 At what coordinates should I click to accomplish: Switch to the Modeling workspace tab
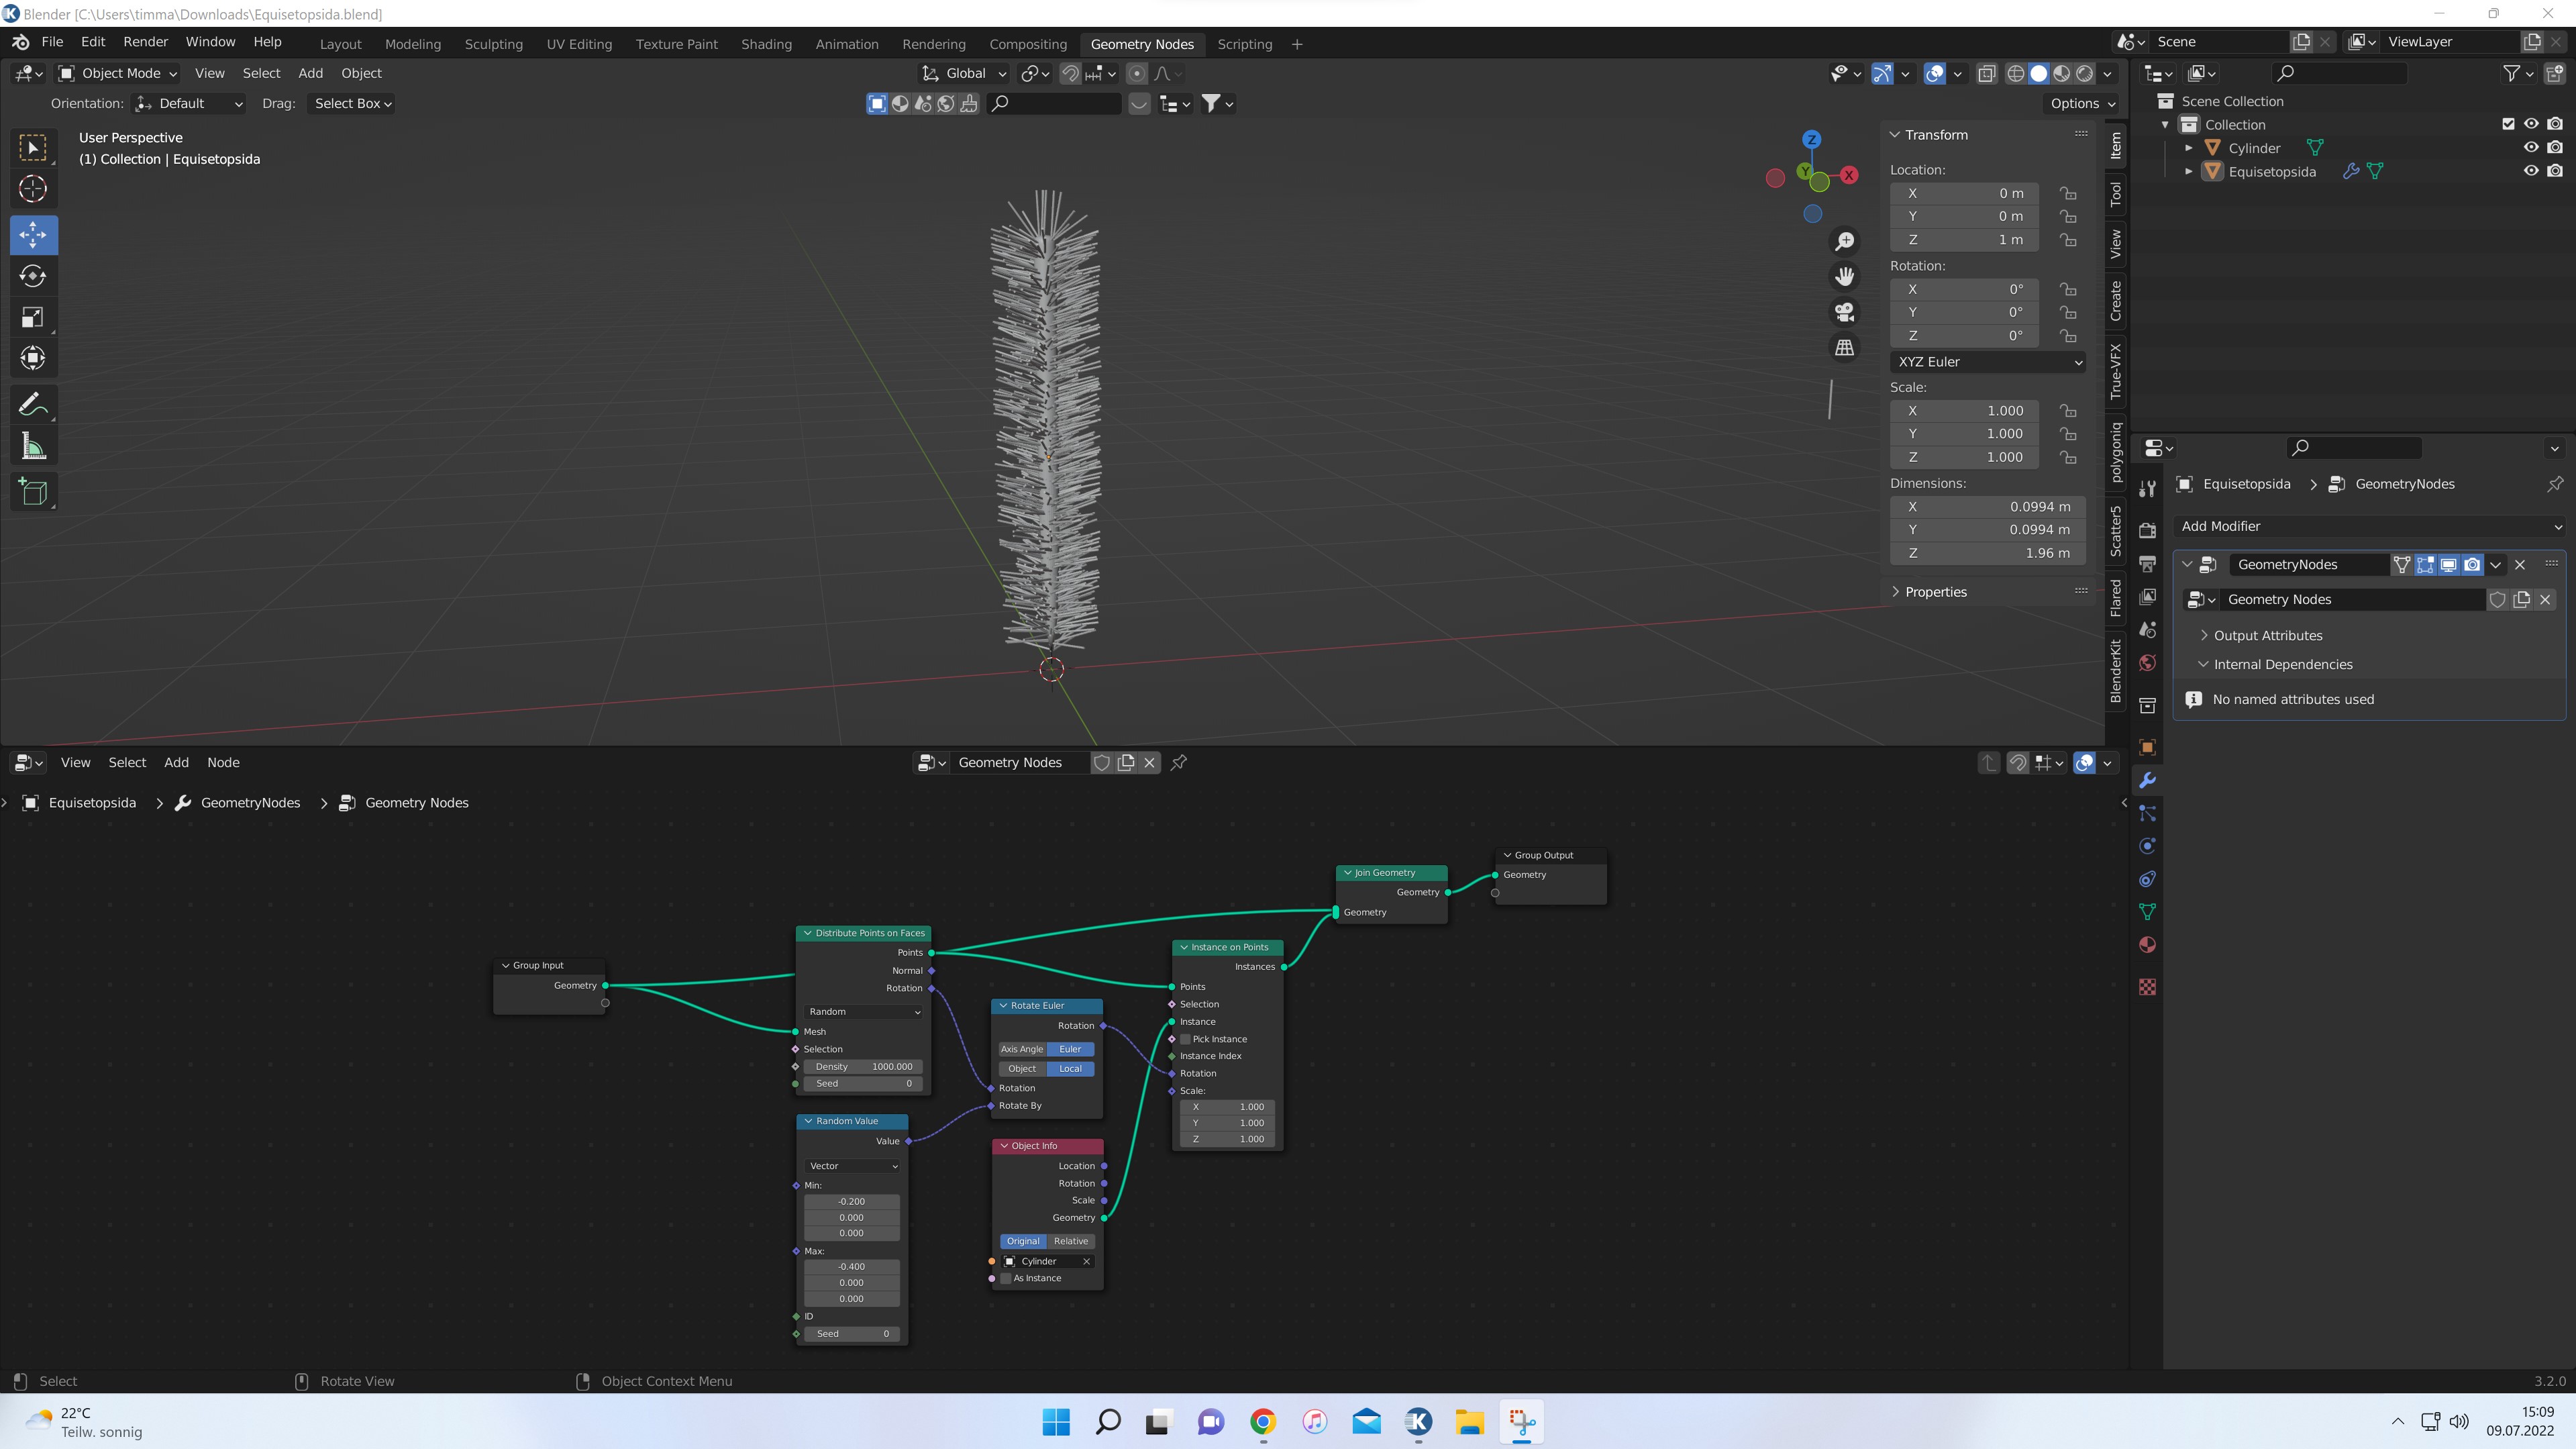(x=412, y=44)
